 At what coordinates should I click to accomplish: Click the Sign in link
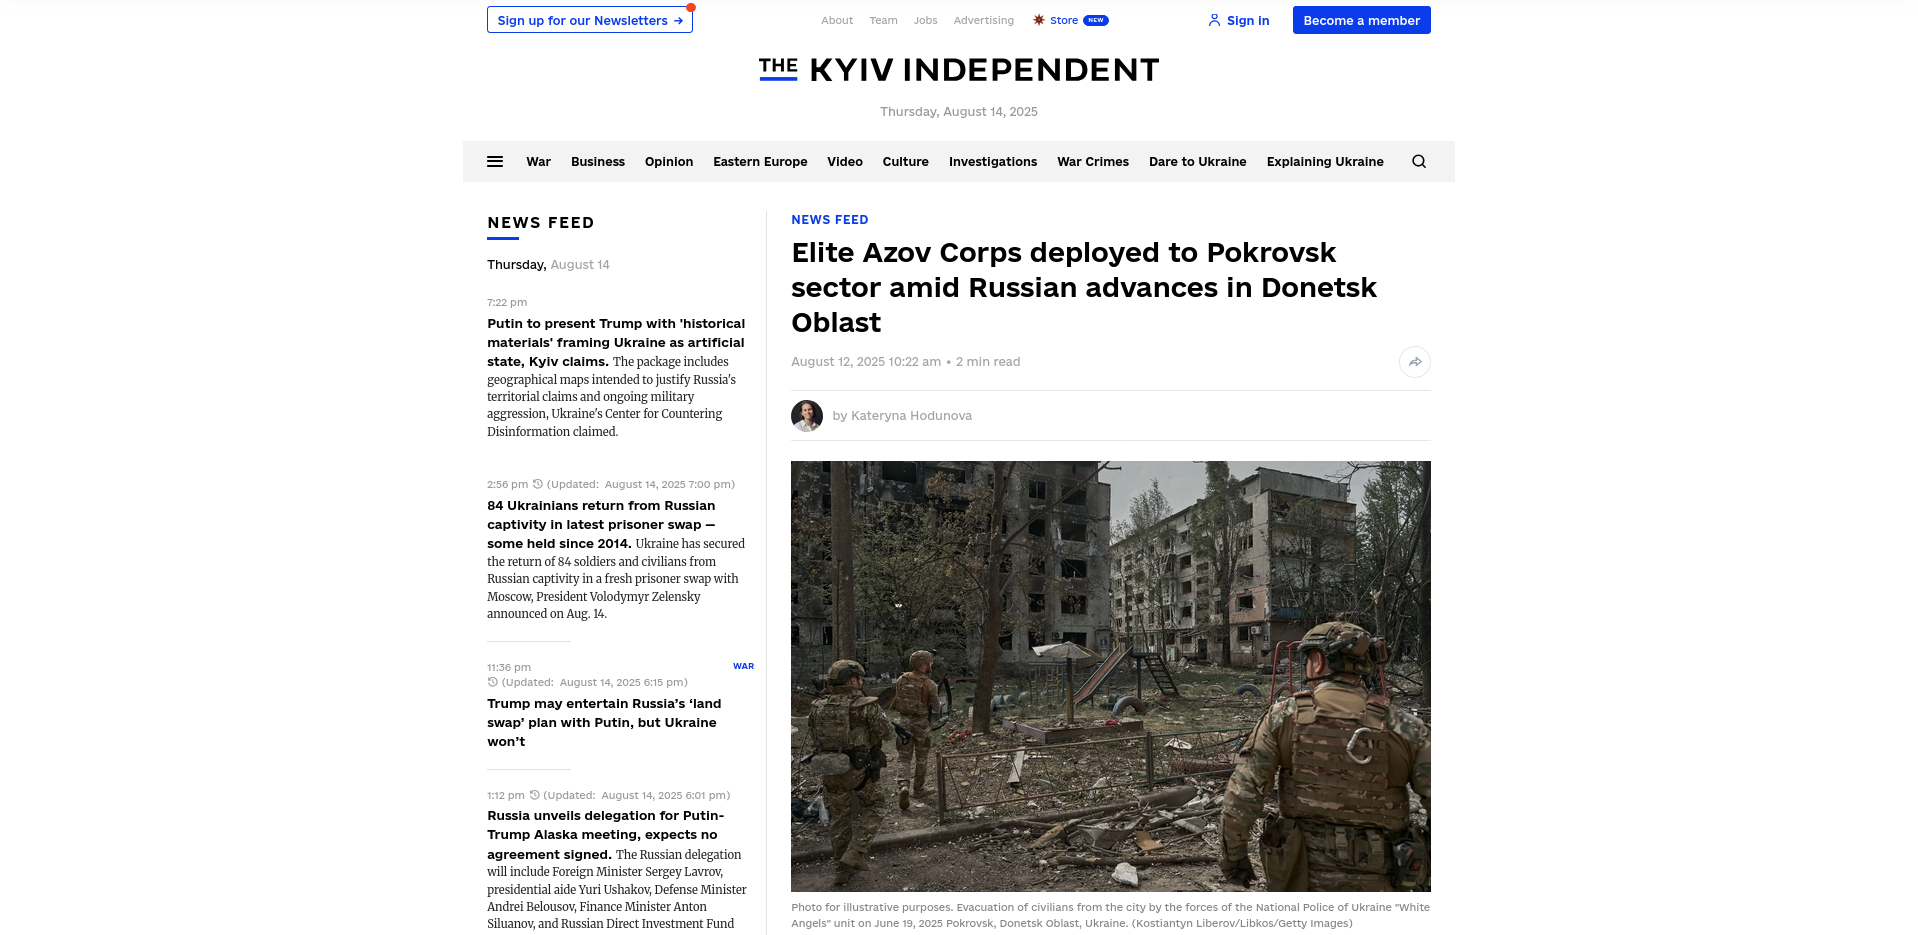tap(1248, 20)
